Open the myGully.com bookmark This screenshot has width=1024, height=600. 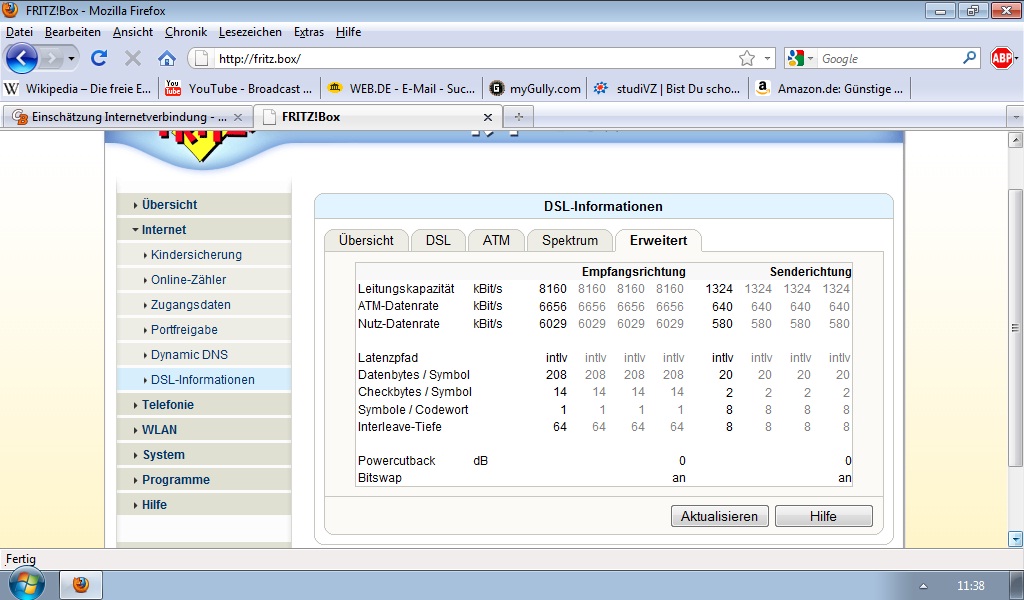click(535, 89)
